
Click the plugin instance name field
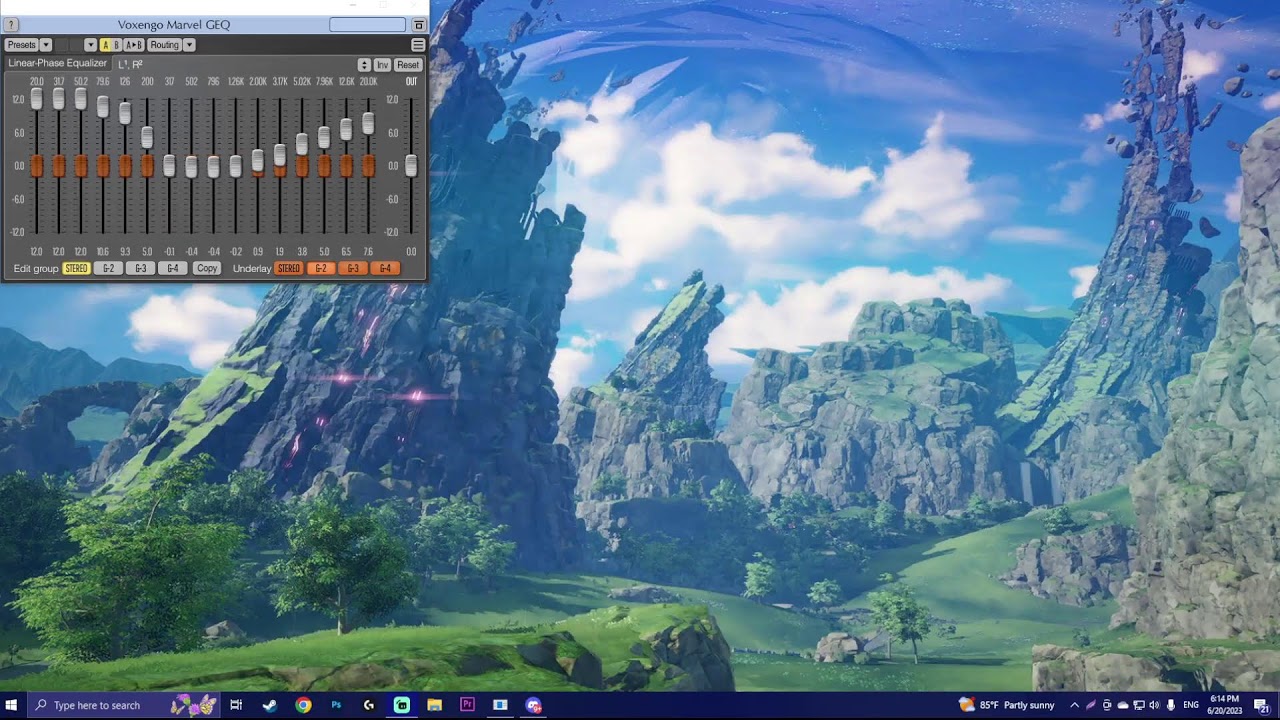tap(367, 25)
